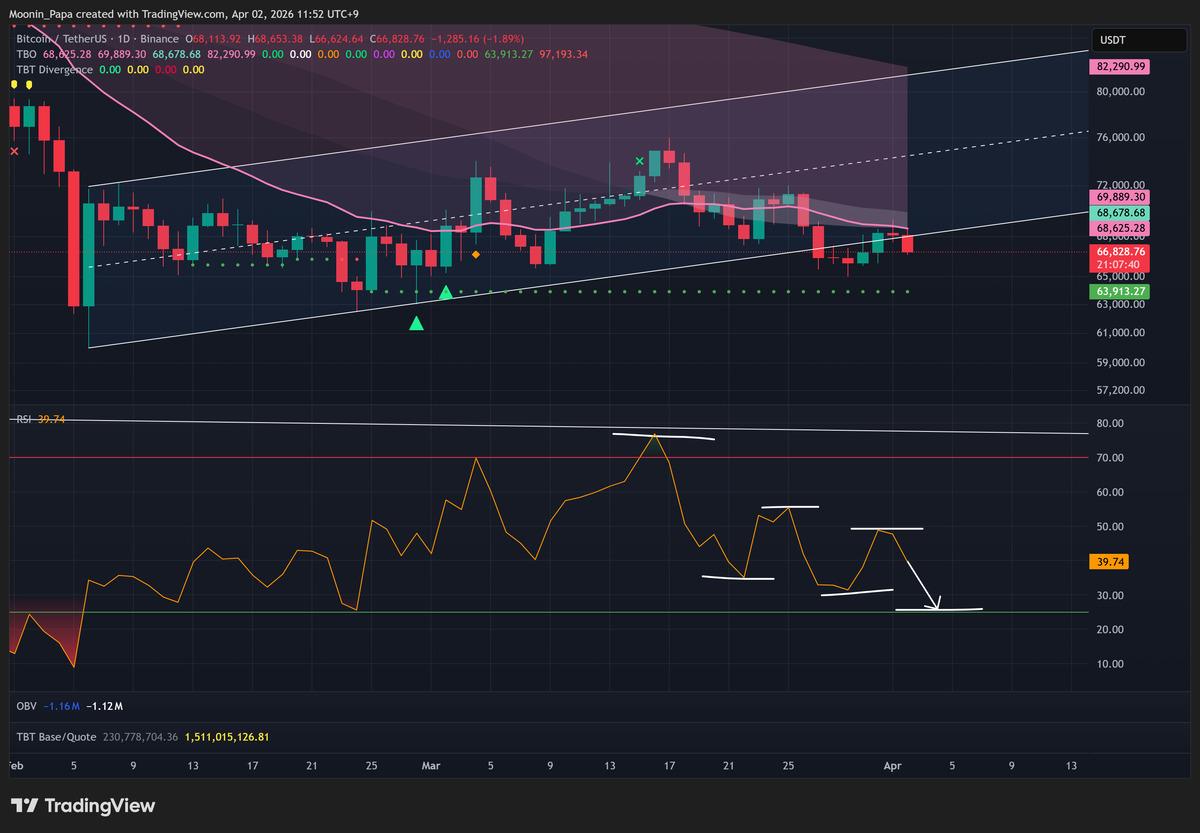Click the TradingView logo

[83, 806]
